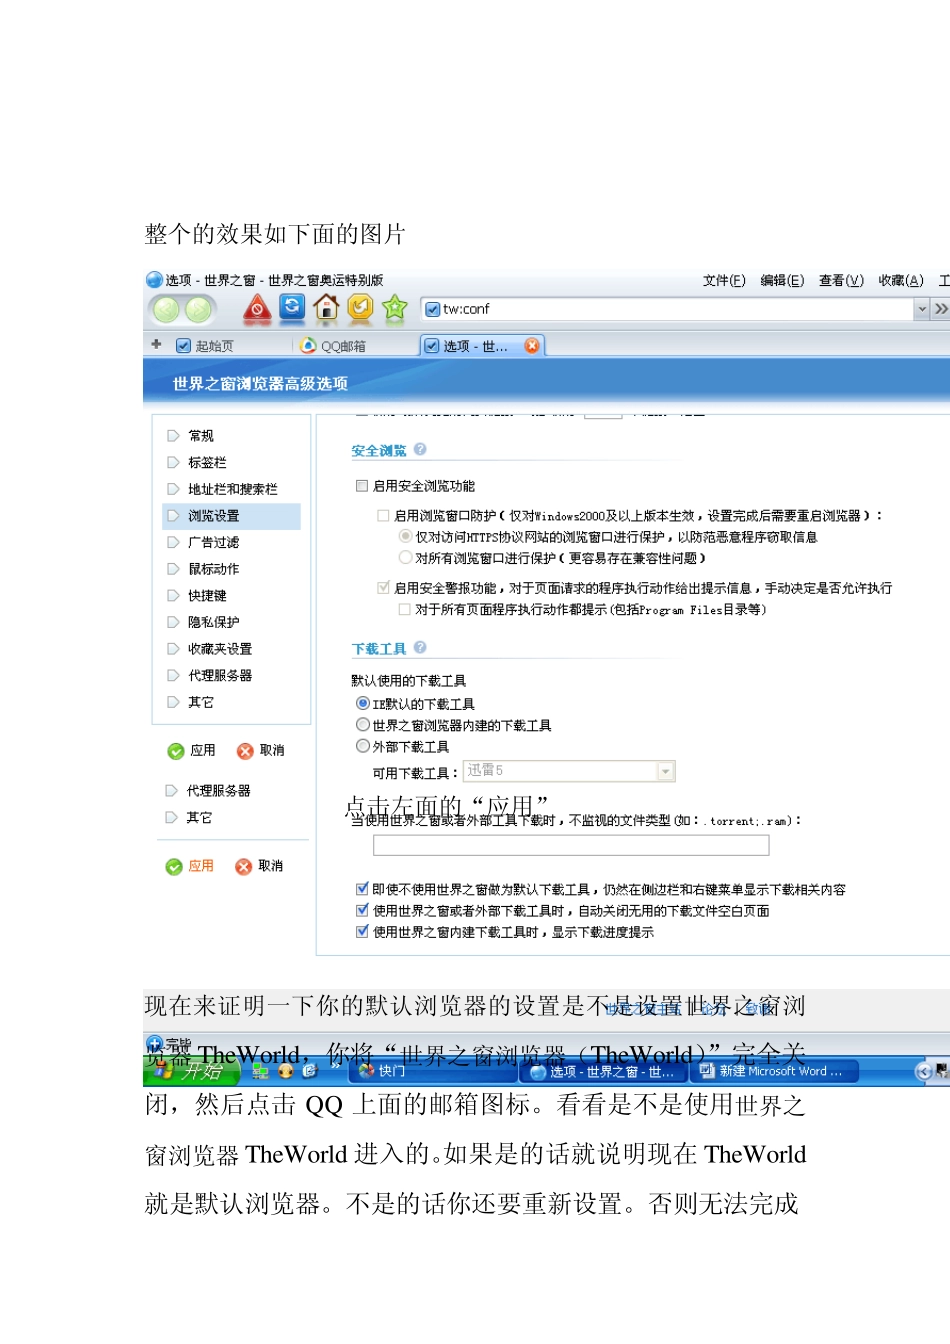Screen dimensions: 950x1344
Task: Select 仅对访问HTTPS协议网站 radio option
Action: (x=405, y=537)
